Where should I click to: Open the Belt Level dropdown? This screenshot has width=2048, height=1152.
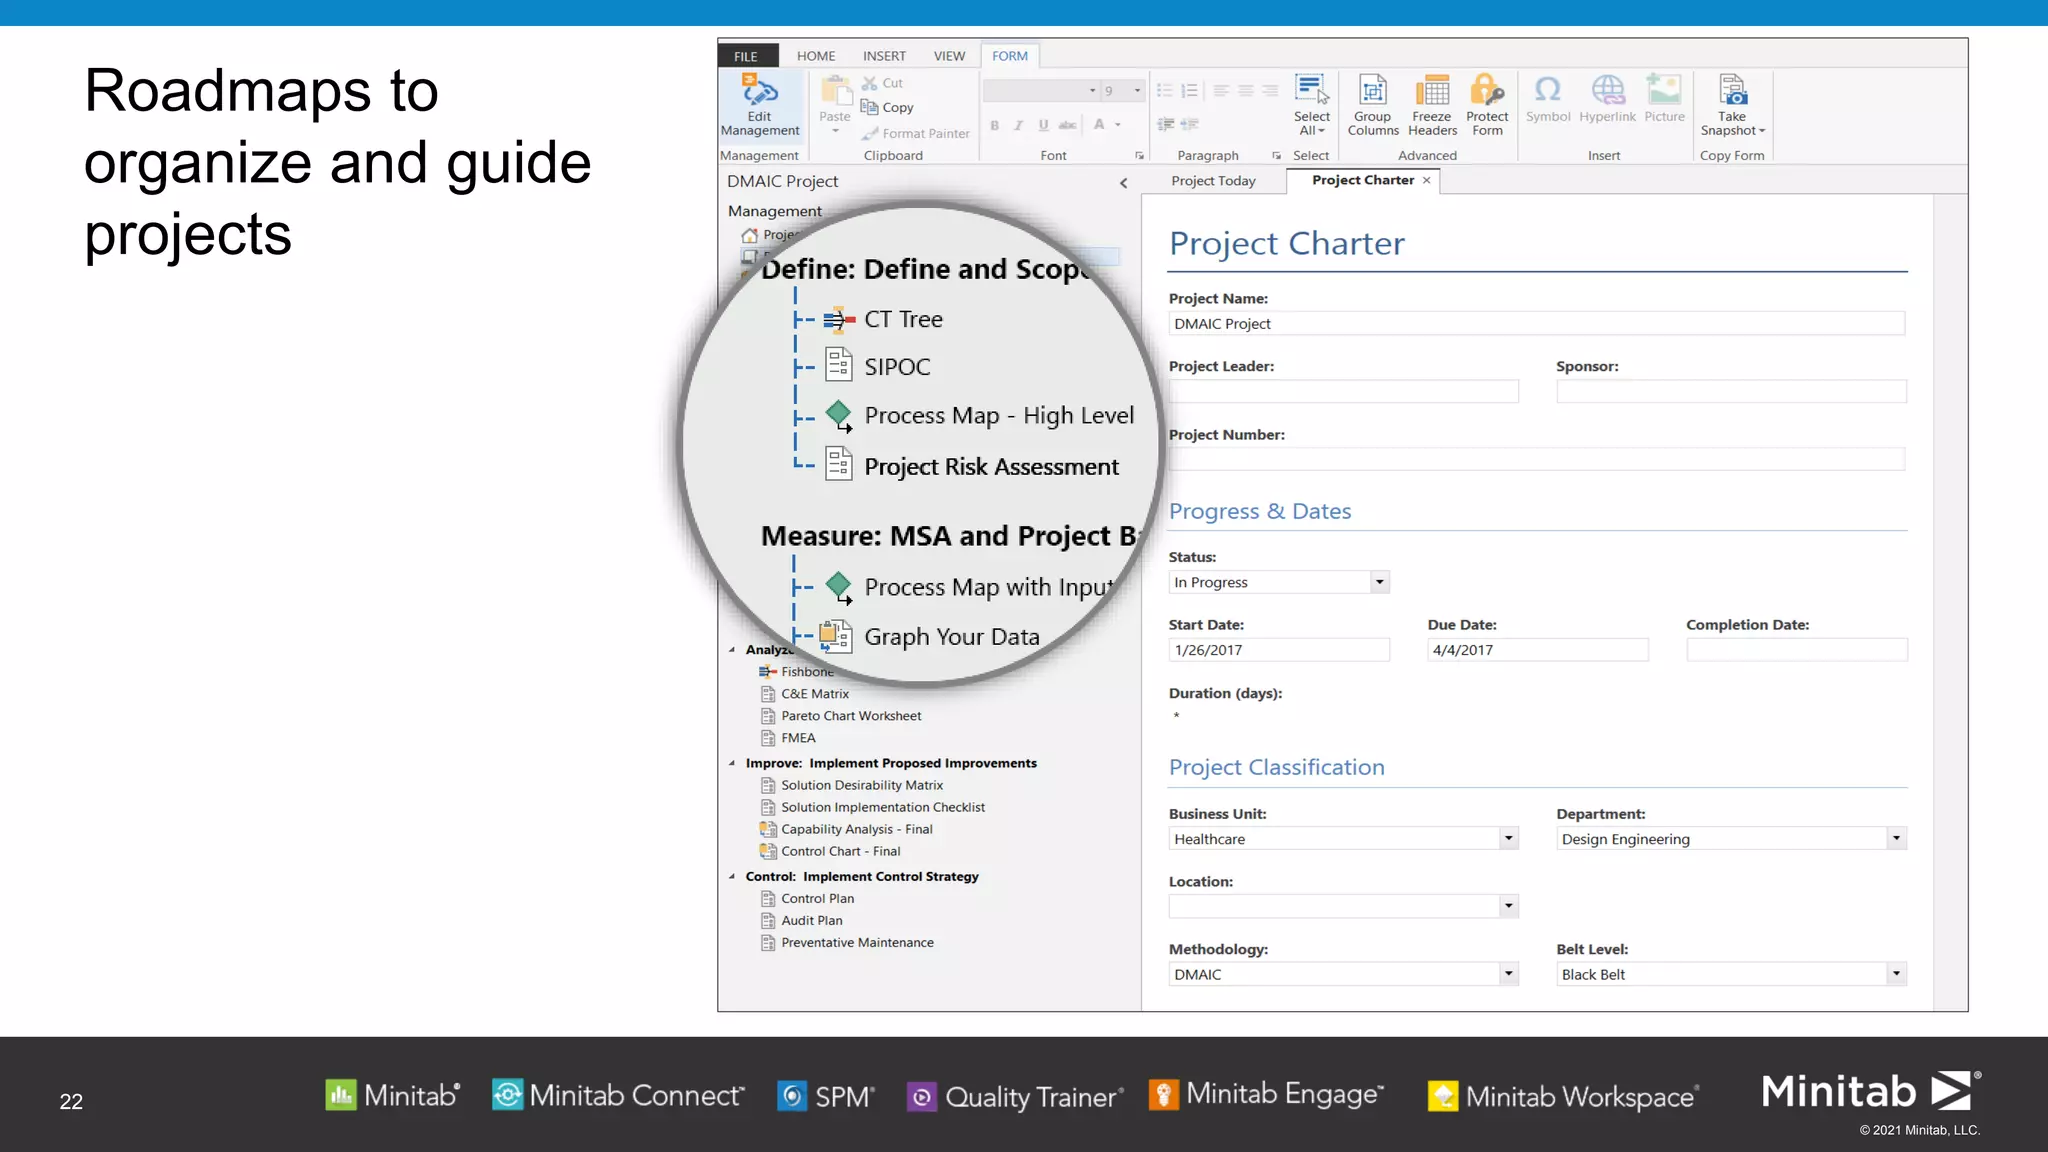tap(1896, 974)
